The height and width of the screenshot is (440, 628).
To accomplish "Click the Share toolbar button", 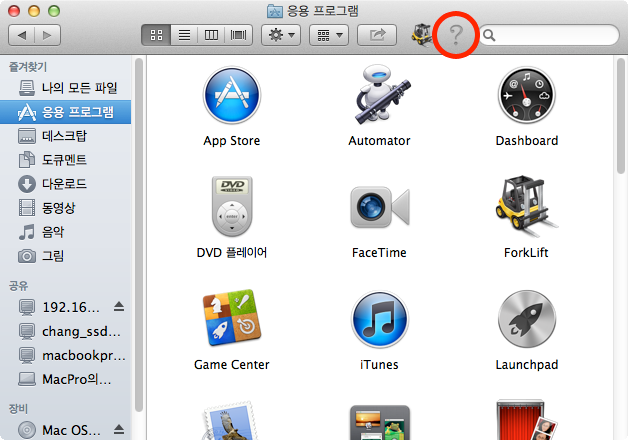I will [x=377, y=35].
